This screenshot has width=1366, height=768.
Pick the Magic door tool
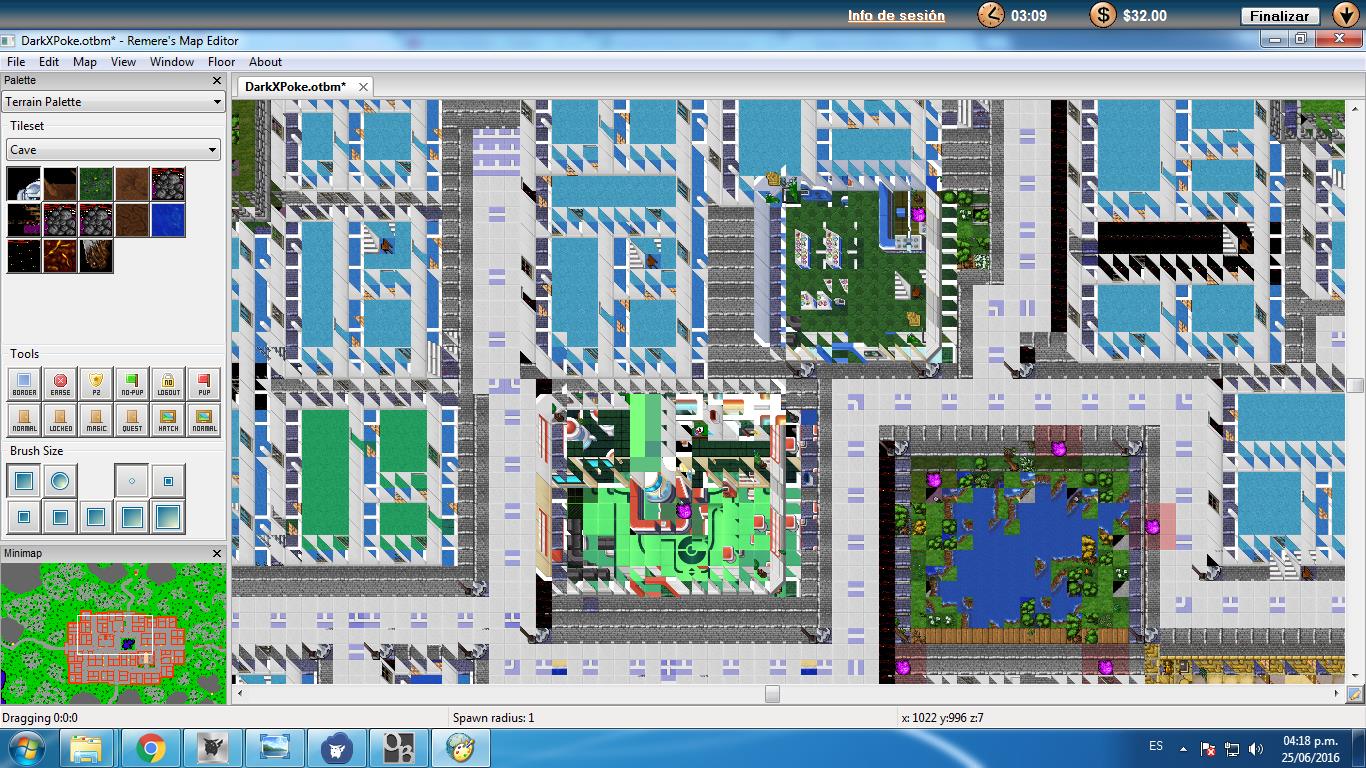point(96,420)
